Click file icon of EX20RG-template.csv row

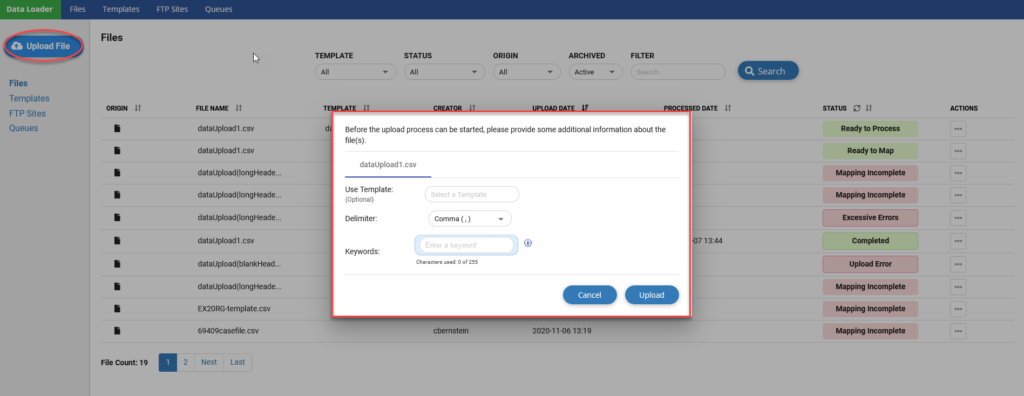(x=118, y=308)
